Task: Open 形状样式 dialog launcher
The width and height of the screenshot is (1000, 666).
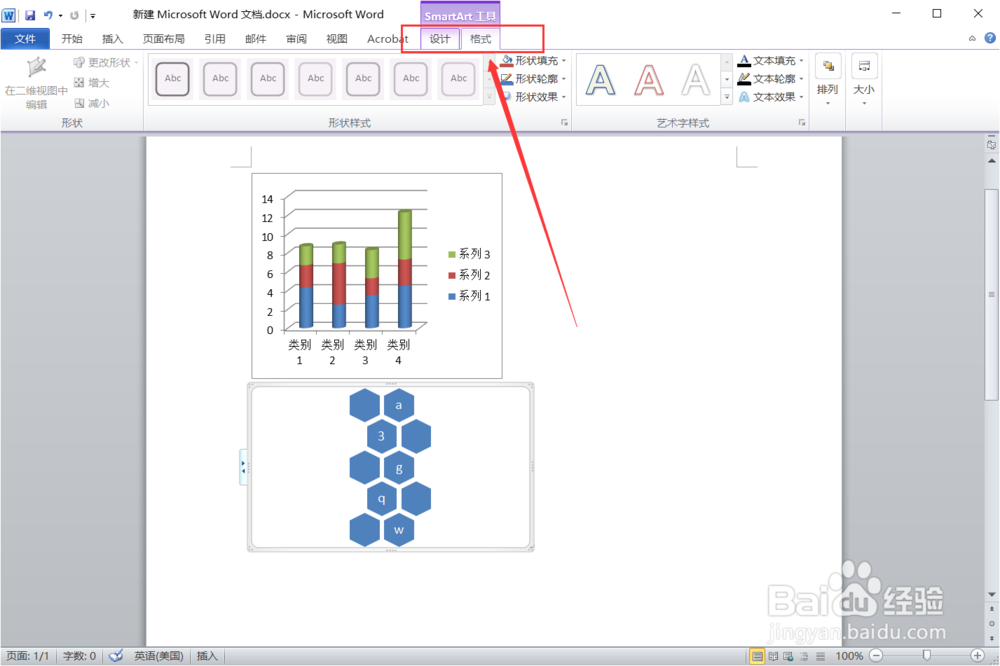Action: pos(564,122)
